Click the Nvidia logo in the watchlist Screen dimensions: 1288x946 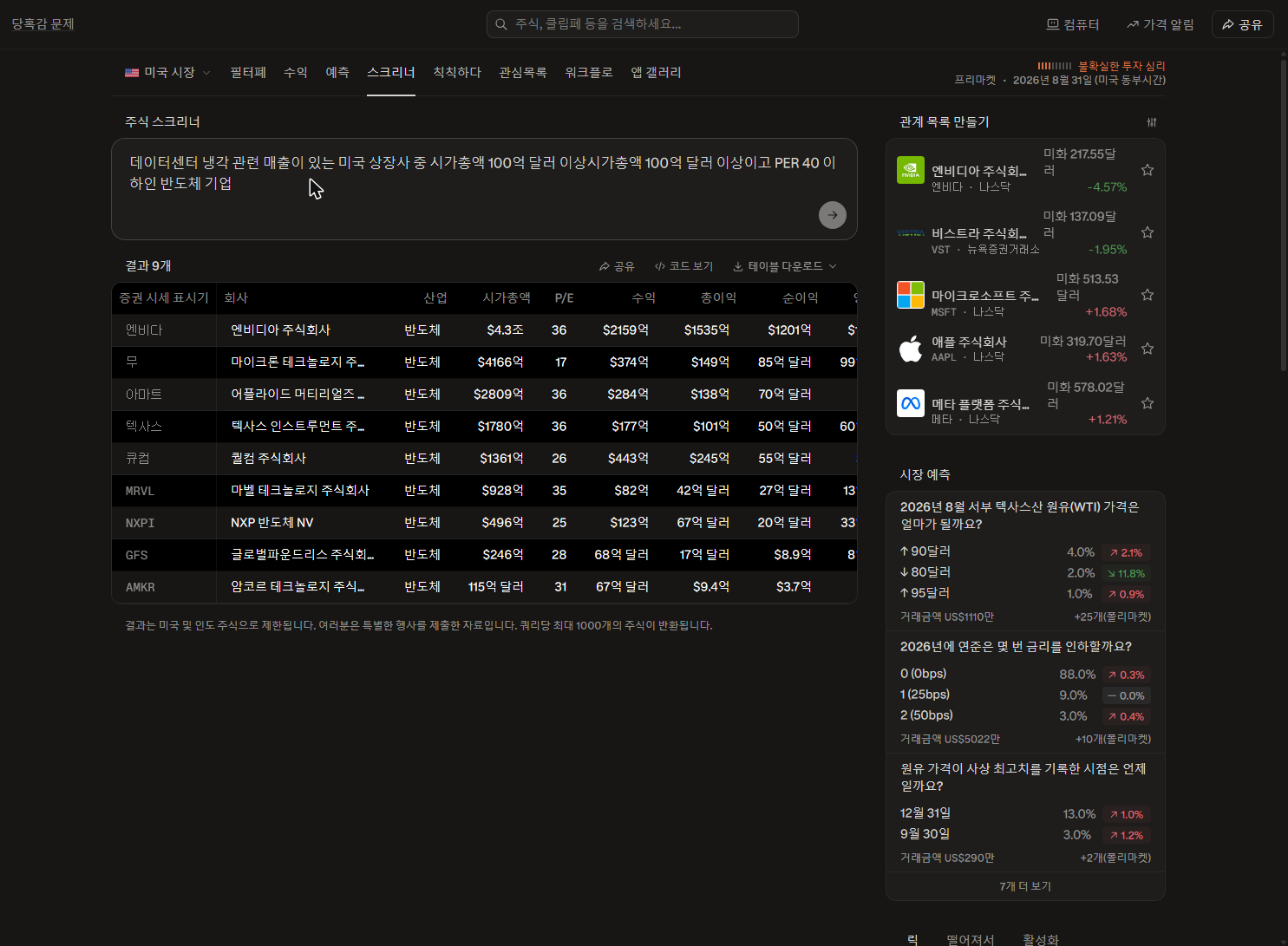911,171
